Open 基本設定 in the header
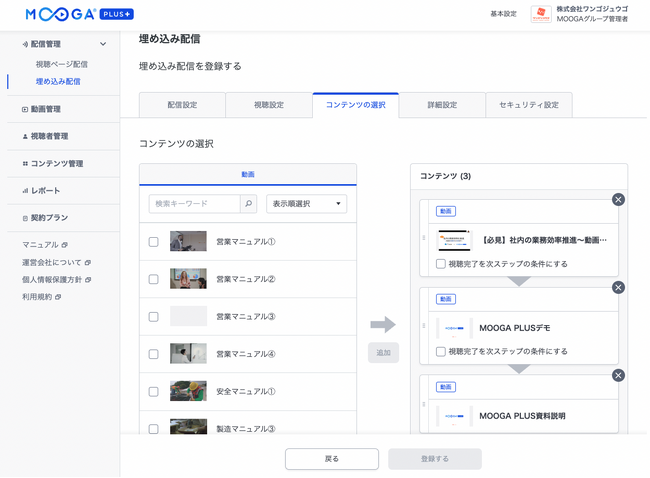Viewport: 650px width, 478px height. pyautogui.click(x=503, y=14)
